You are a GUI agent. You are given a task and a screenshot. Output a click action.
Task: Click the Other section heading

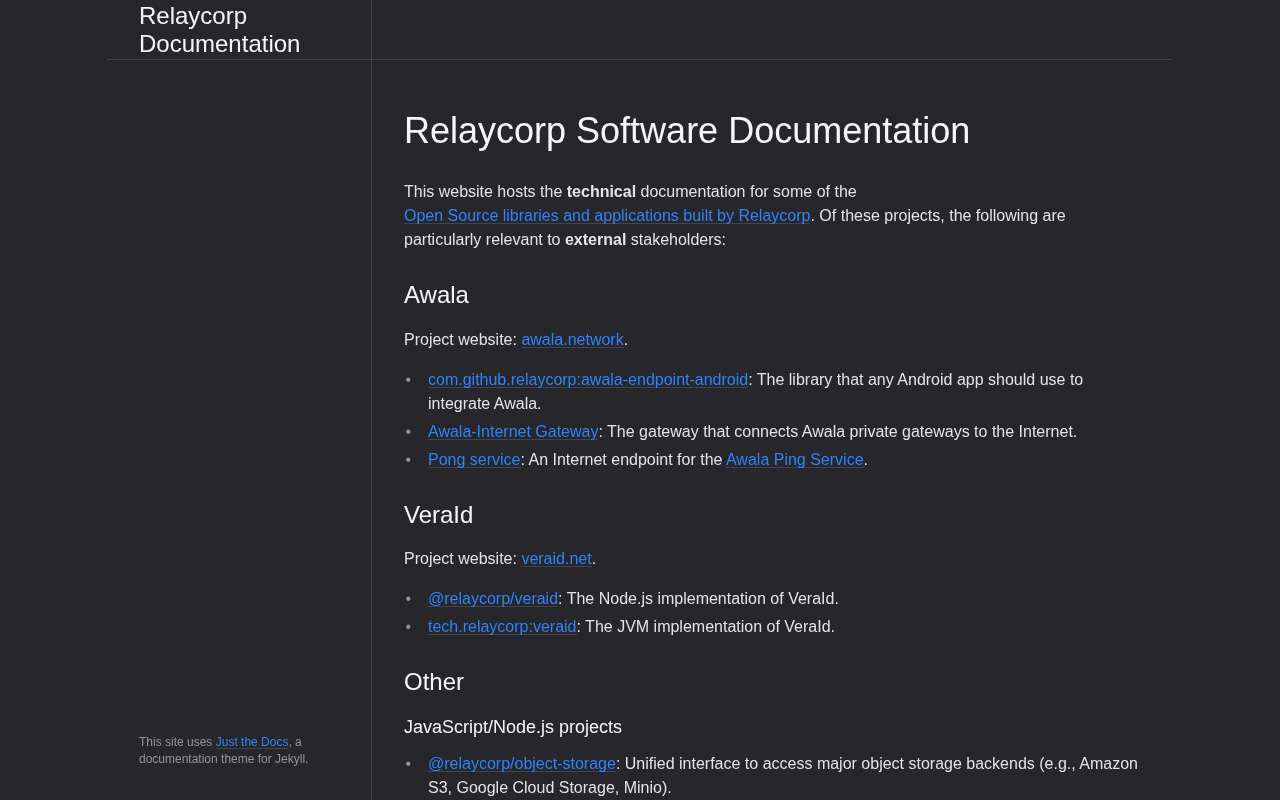pyautogui.click(x=433, y=682)
